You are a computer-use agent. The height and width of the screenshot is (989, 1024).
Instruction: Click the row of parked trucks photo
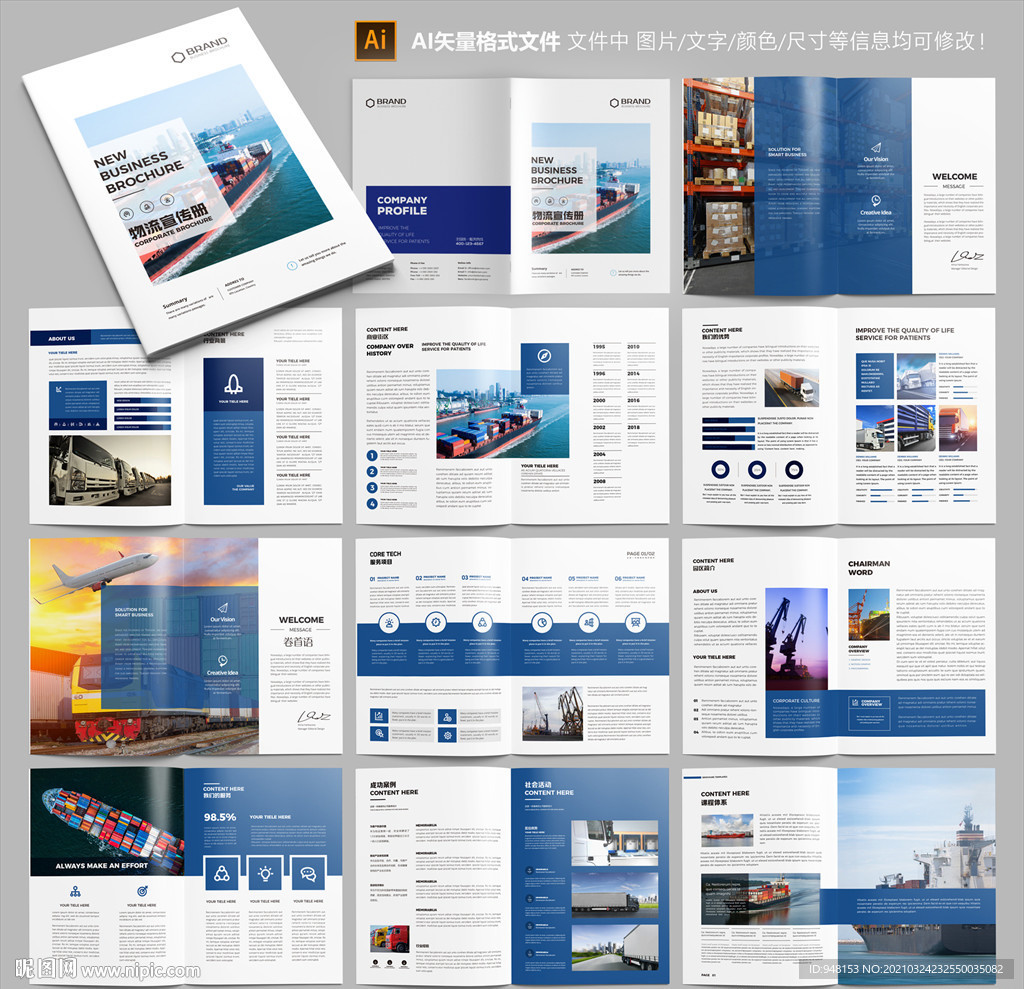click(110, 470)
